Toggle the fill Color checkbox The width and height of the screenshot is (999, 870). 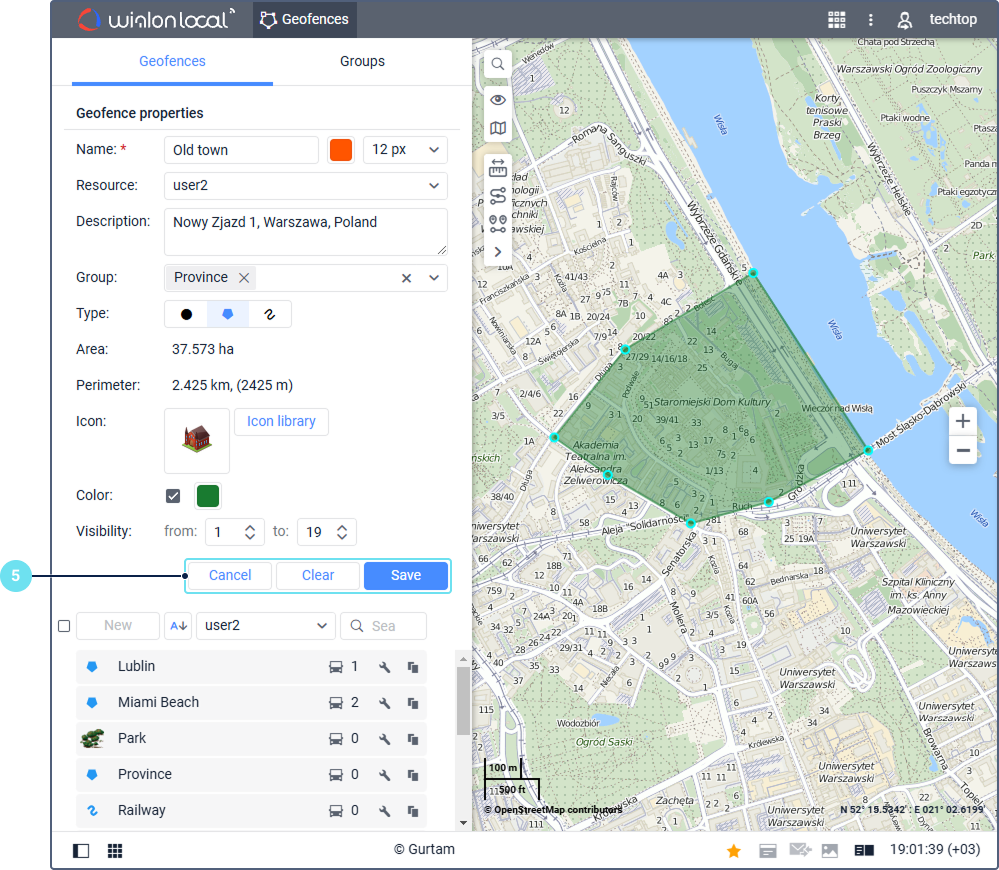[173, 496]
